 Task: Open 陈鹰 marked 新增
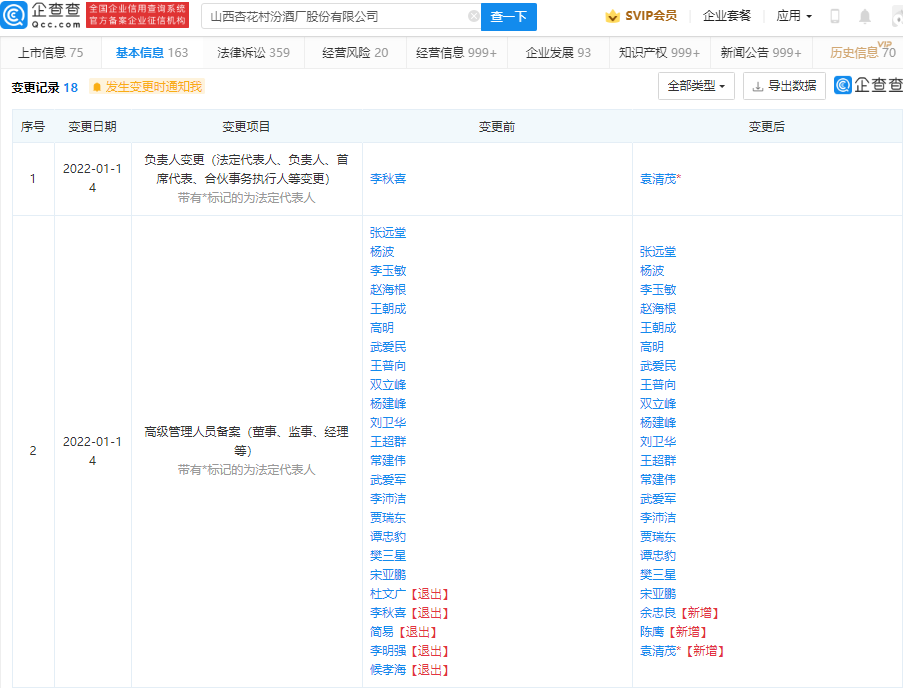click(x=652, y=632)
